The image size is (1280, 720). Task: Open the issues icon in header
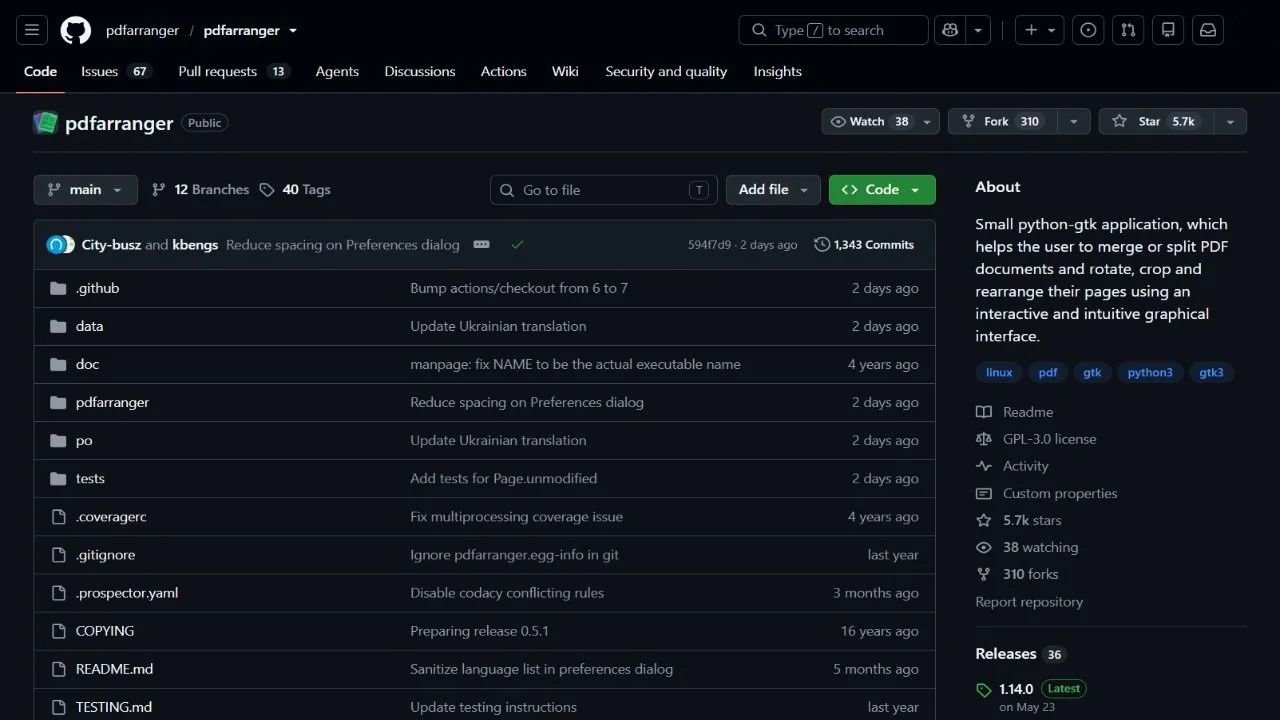click(x=1088, y=30)
